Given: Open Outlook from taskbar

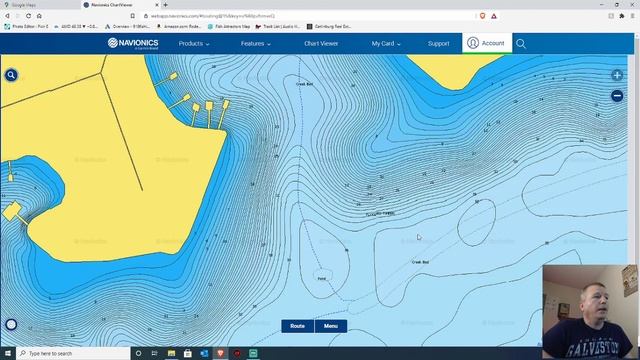Looking at the screenshot, I should (204, 353).
